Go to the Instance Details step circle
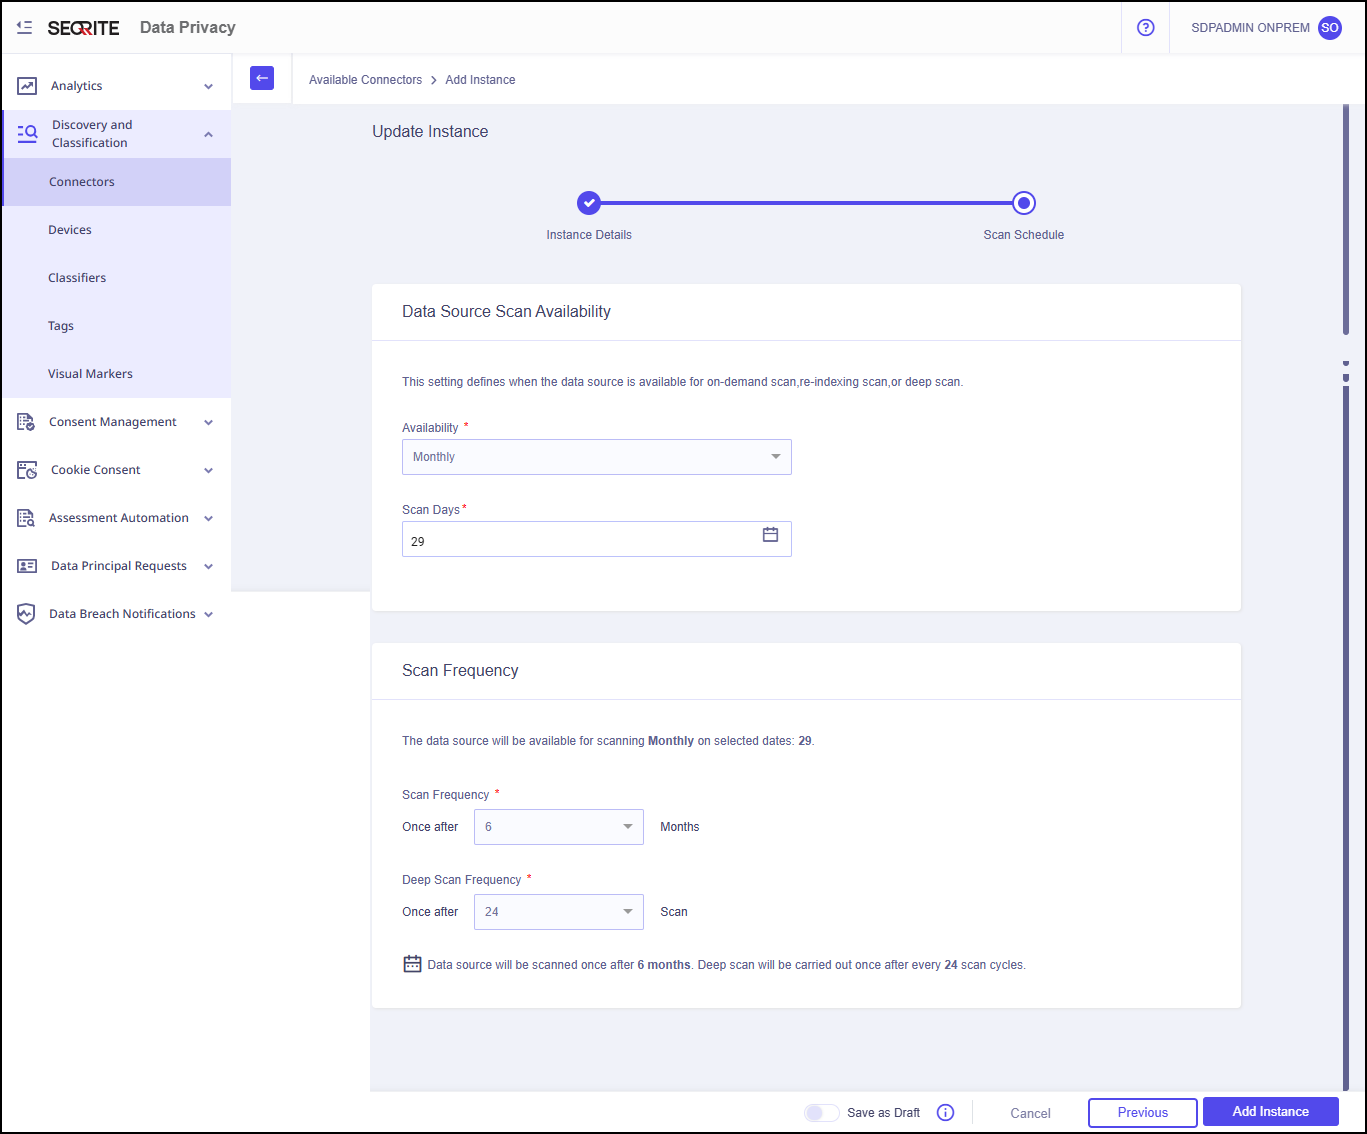The height and width of the screenshot is (1134, 1367). 589,203
